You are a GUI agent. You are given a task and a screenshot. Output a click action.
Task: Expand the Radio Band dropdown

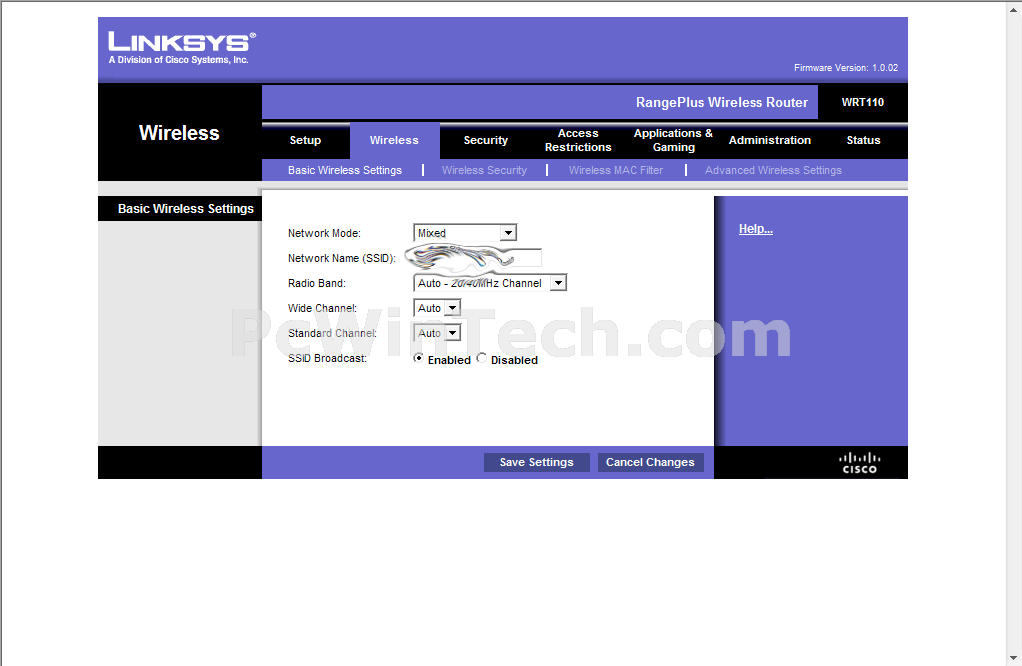(489, 283)
